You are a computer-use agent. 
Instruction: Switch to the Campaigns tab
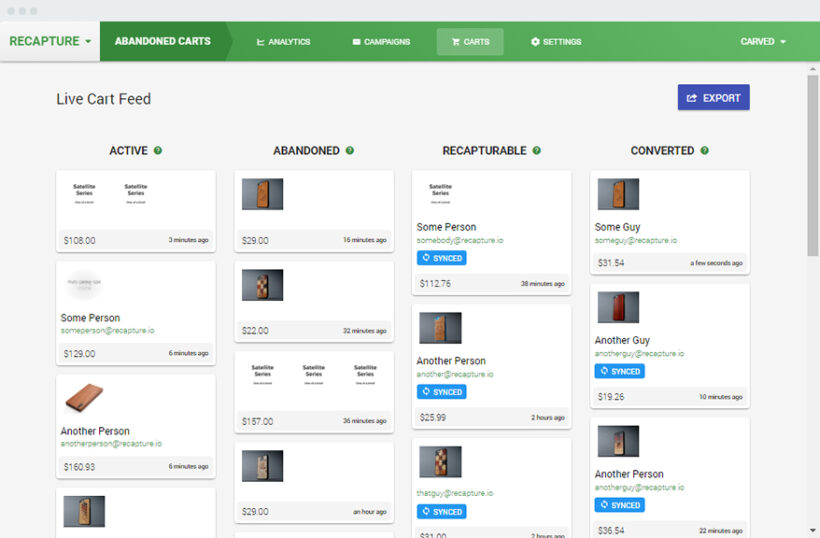(x=381, y=42)
